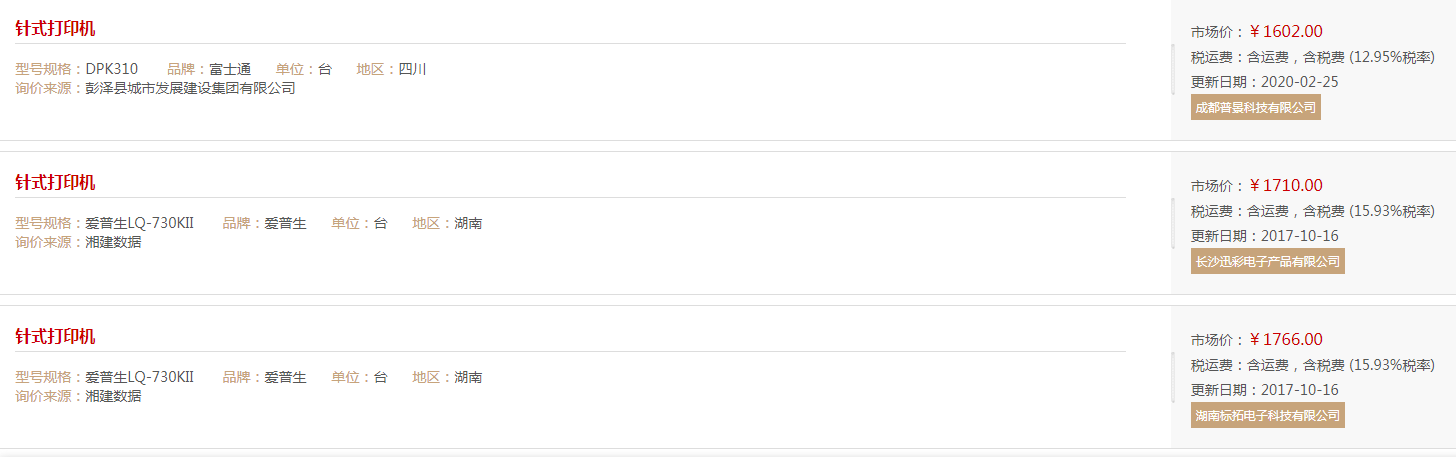The width and height of the screenshot is (1456, 457).
Task: Click 爱普生LQ-730KII model in the ¥1710.00 listing
Action: (139, 223)
